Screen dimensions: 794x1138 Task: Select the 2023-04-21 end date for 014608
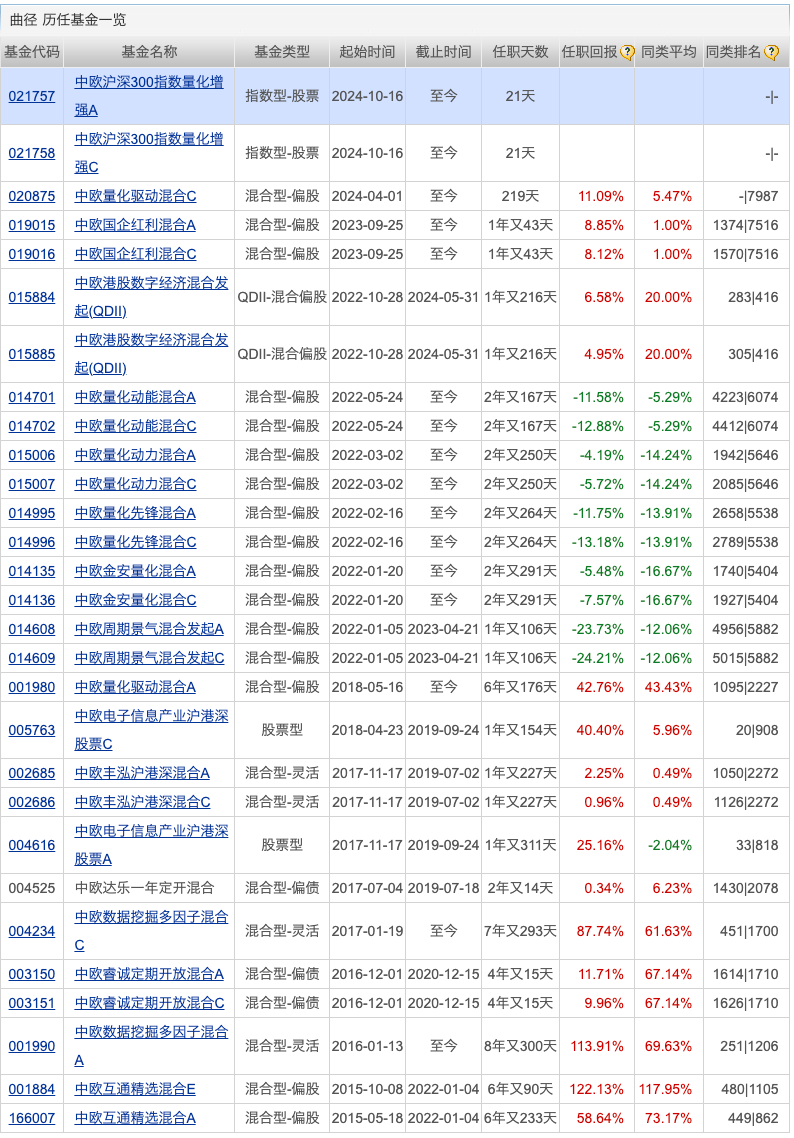(443, 629)
